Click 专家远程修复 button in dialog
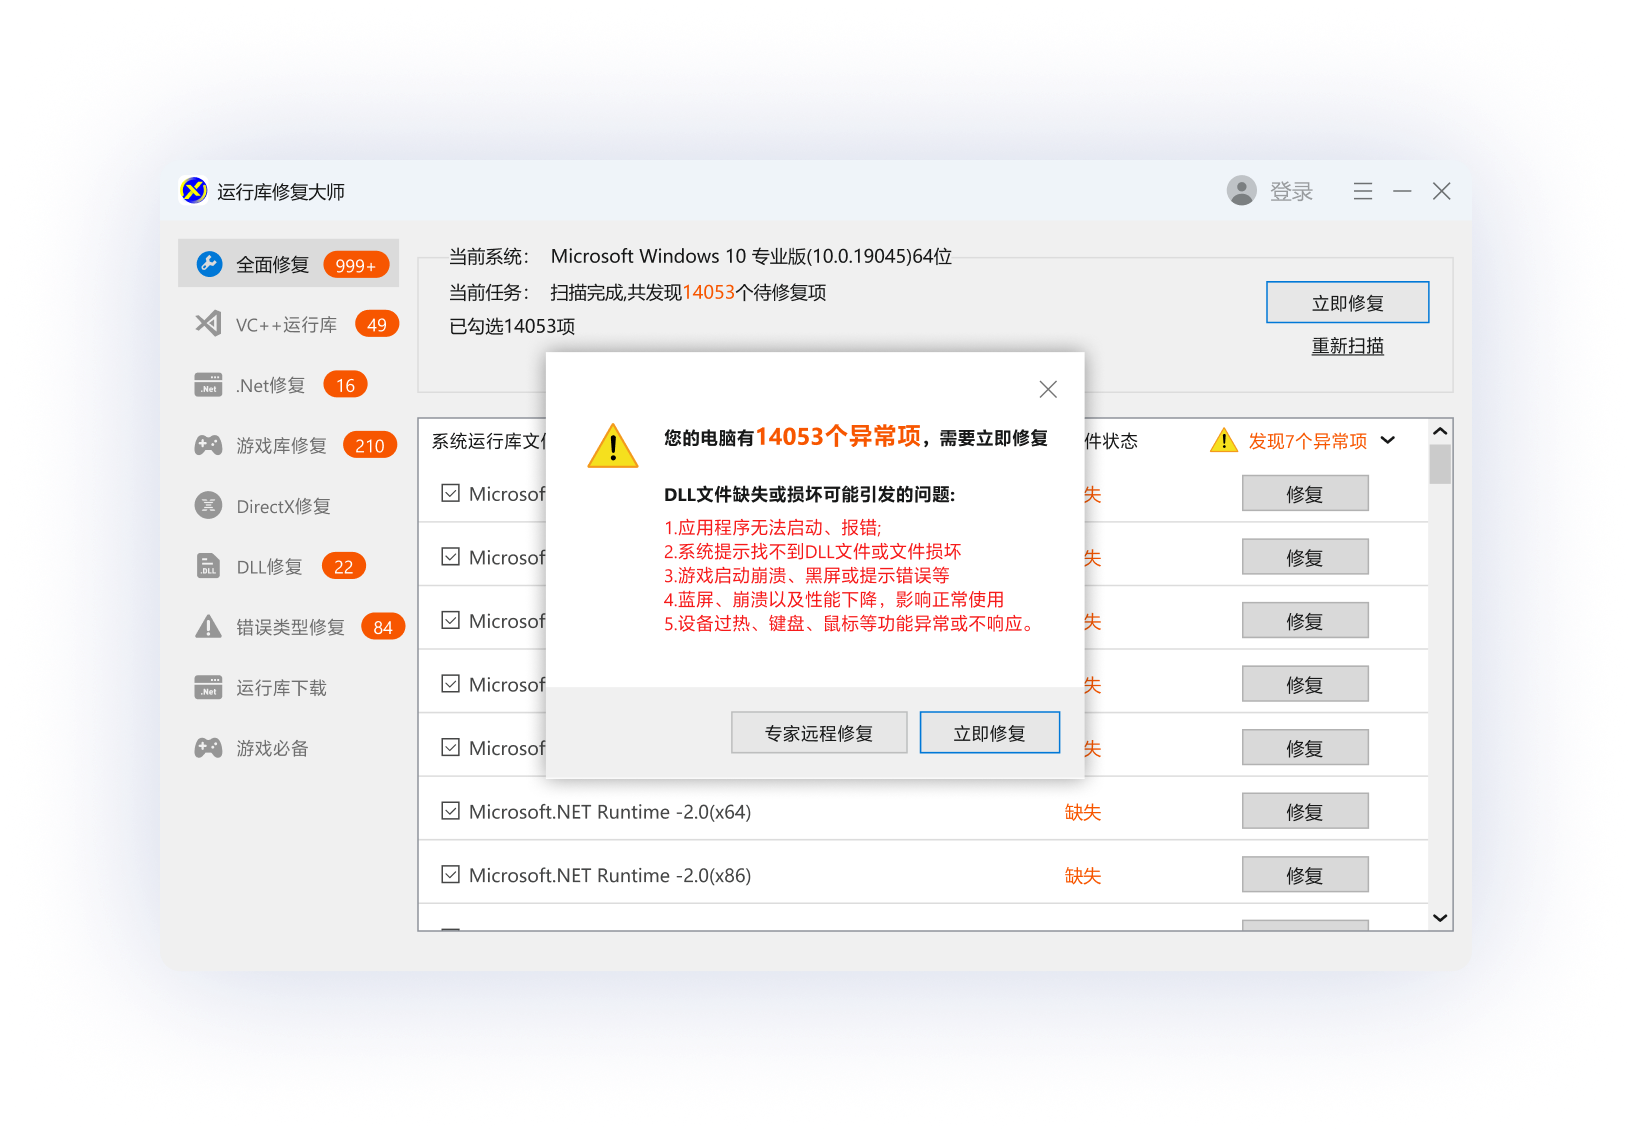 [x=819, y=733]
